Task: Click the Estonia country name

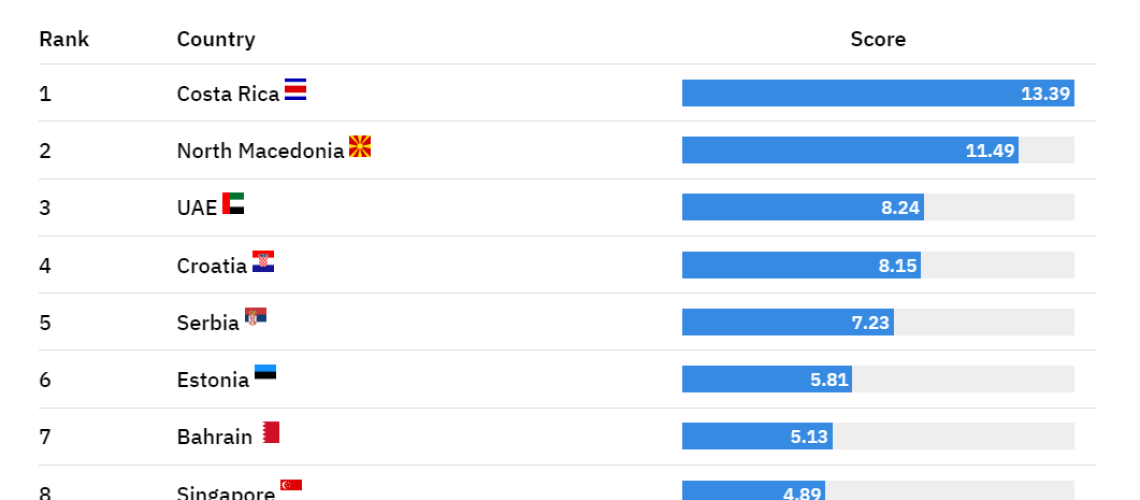Action: (213, 379)
